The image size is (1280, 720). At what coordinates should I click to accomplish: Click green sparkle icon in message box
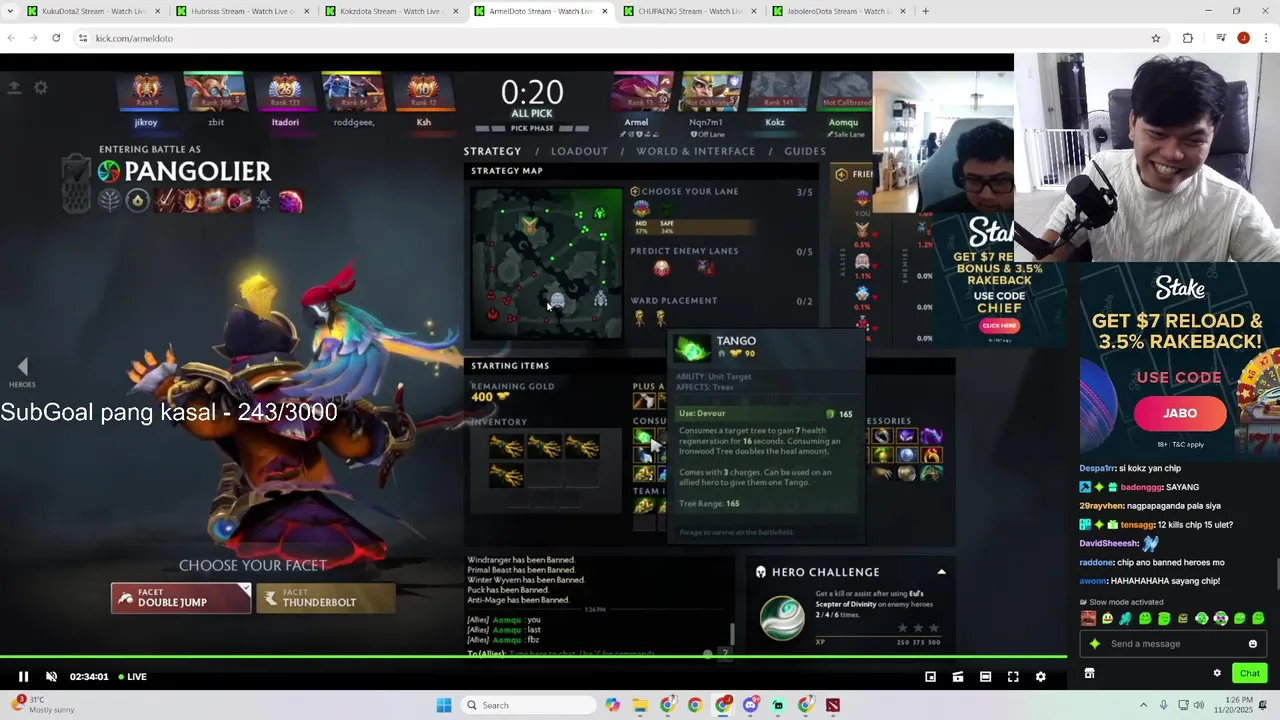1095,644
